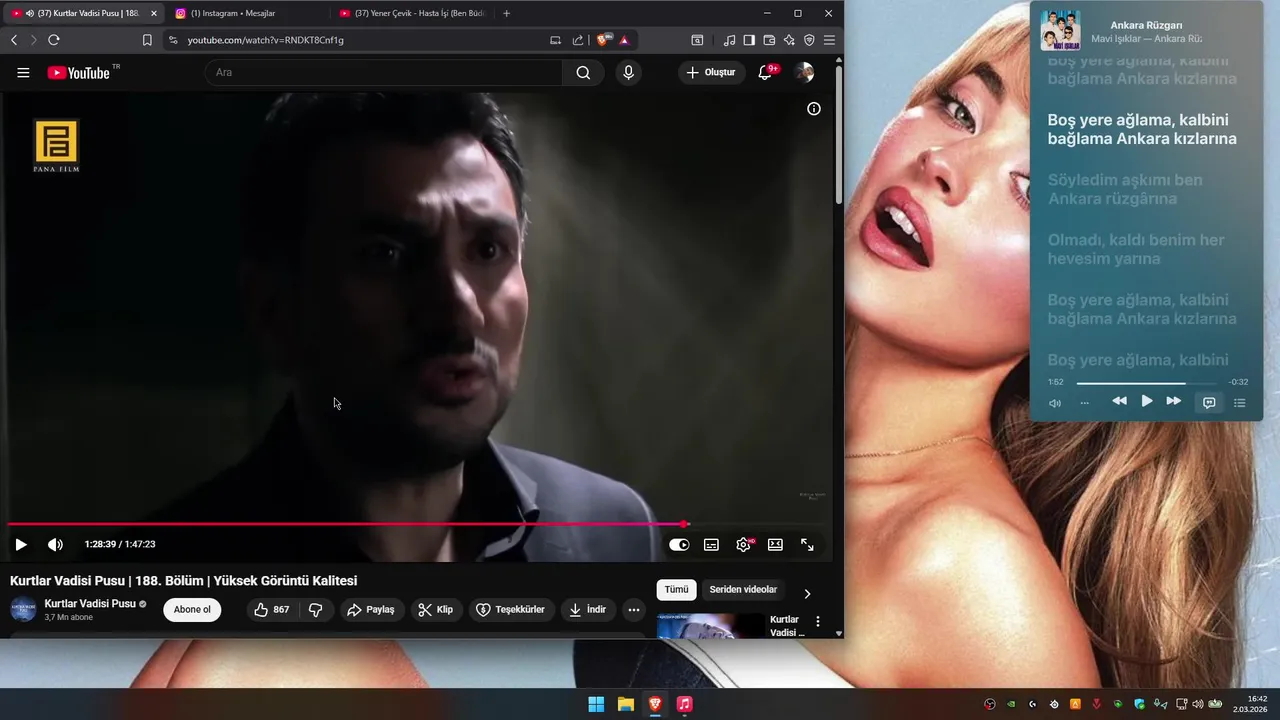Switch to the Yener Çevik browser tab
This screenshot has width=1280, height=720.
point(412,13)
